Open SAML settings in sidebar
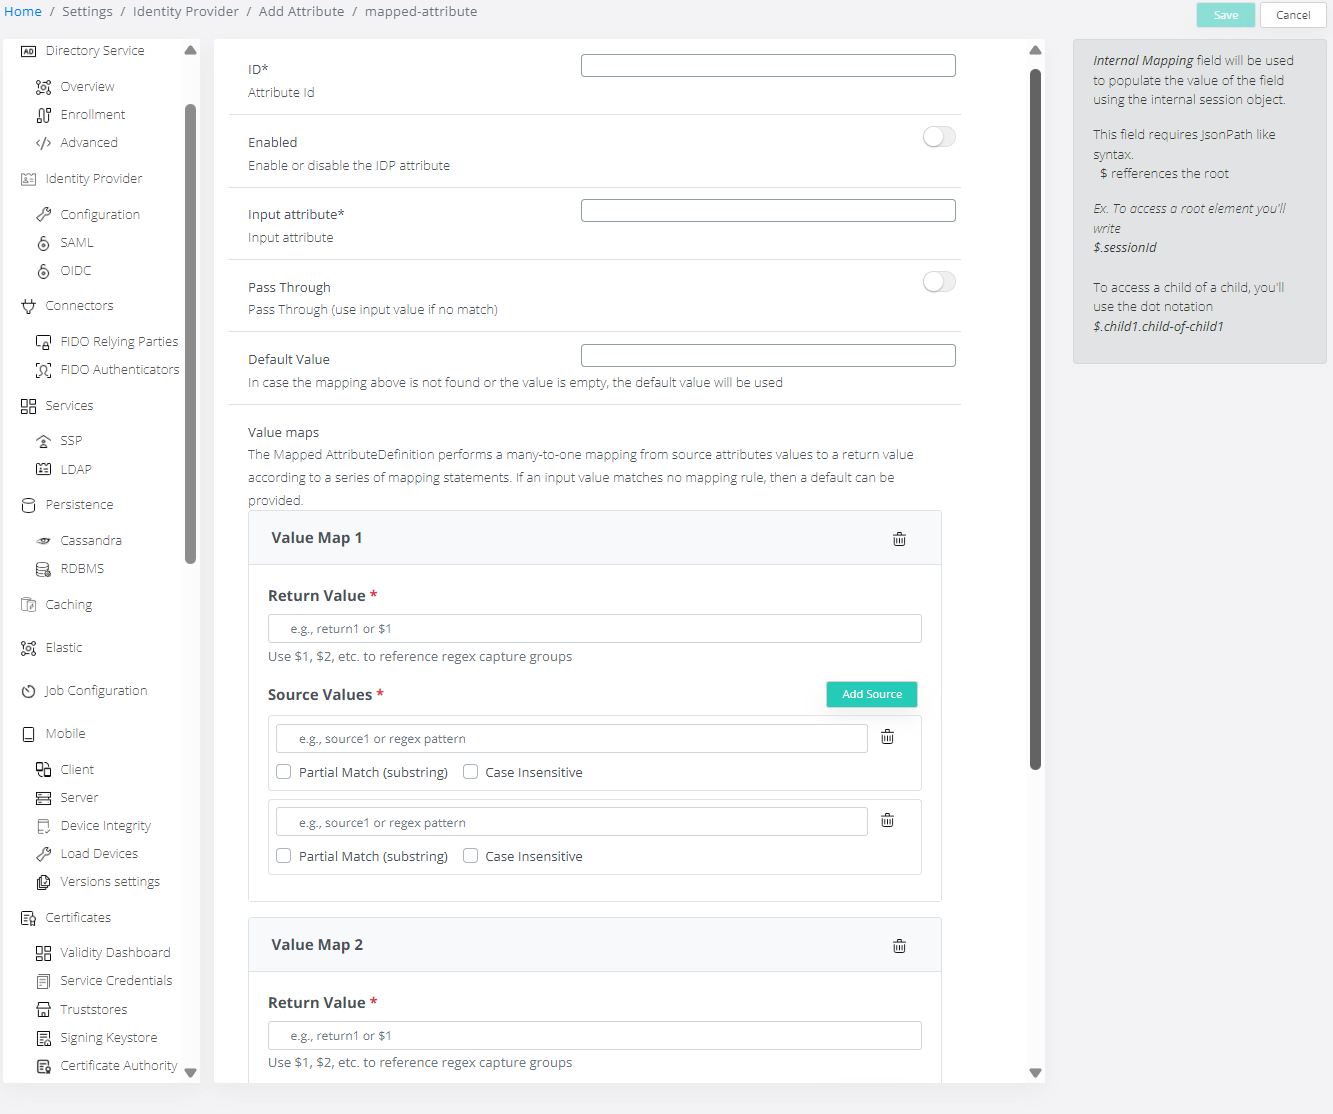The image size is (1333, 1114). tap(76, 243)
